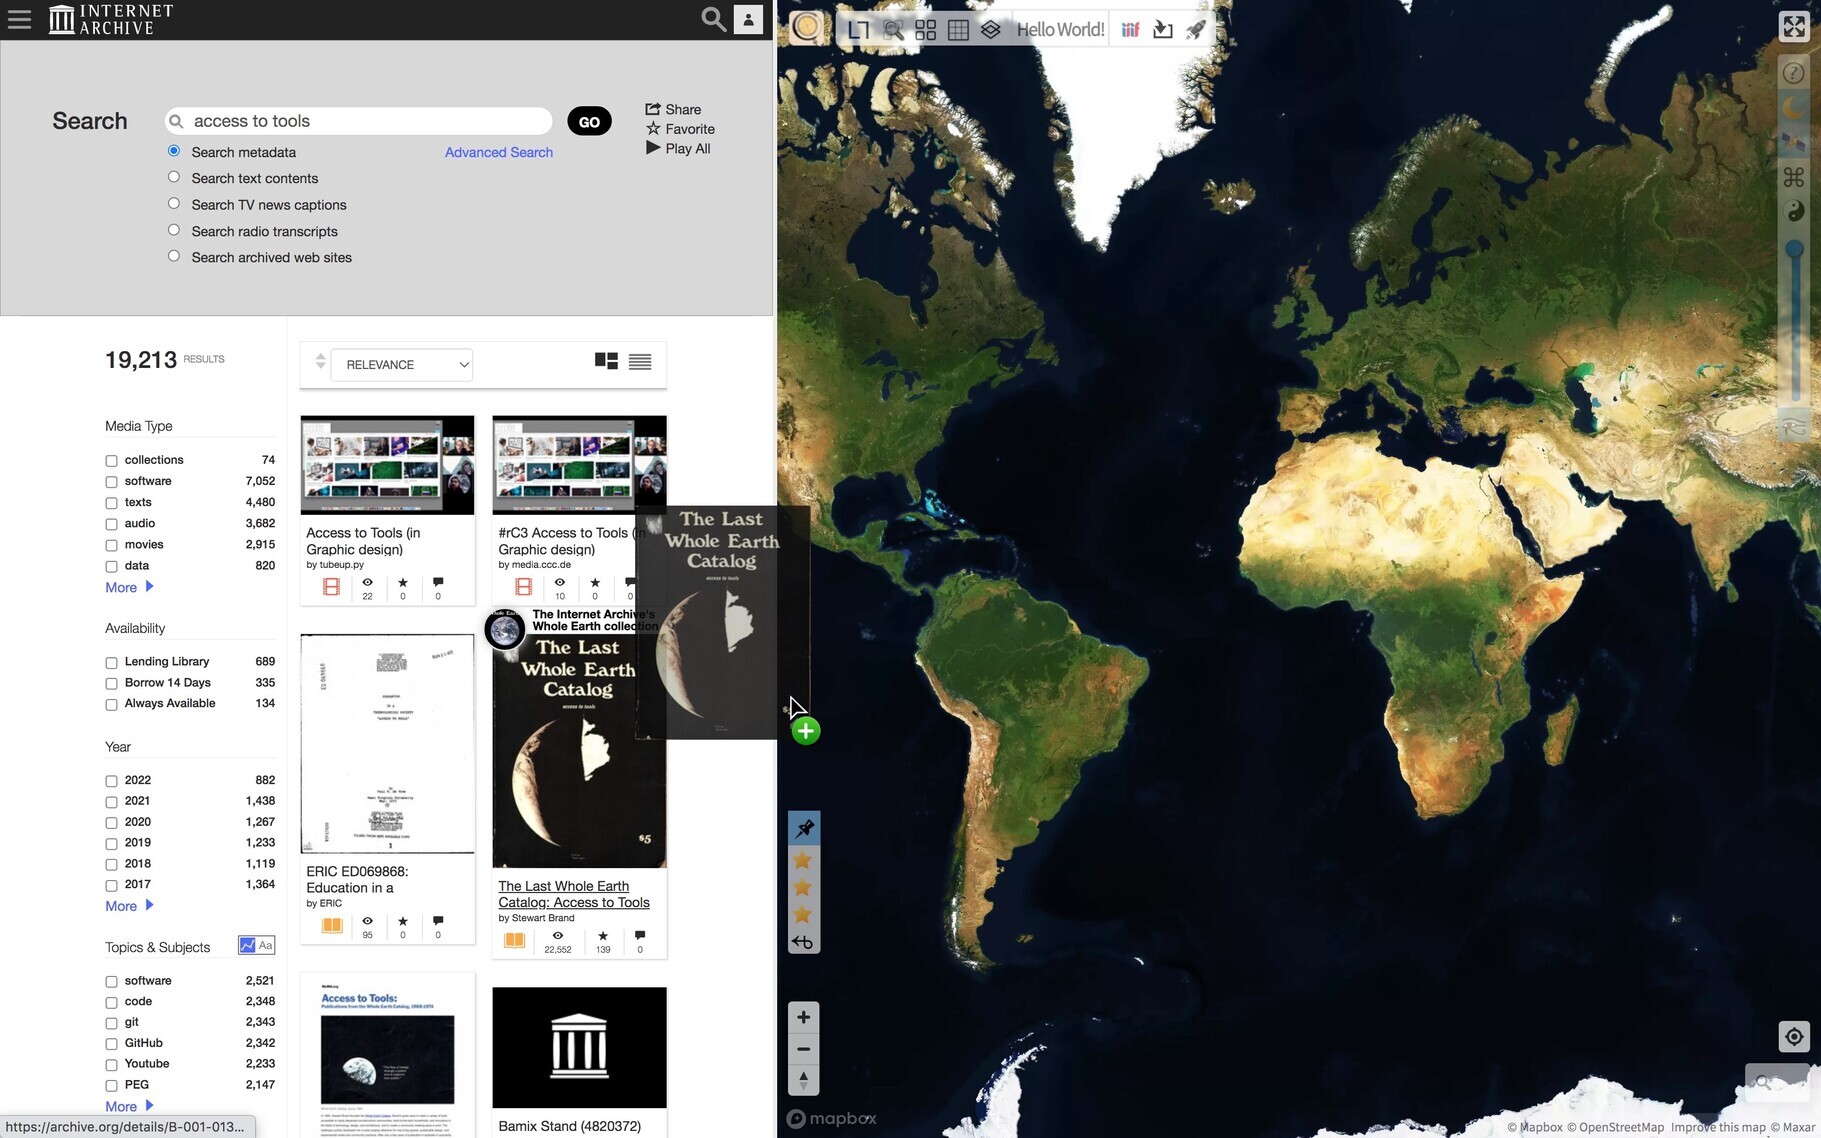
Task: Click the Improve this map link
Action: 1718,1127
